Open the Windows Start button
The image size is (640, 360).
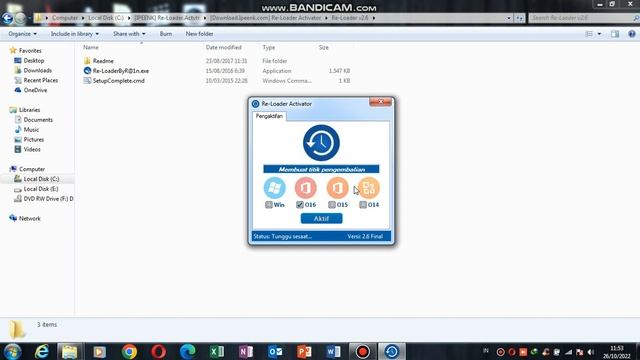[x=12, y=351]
